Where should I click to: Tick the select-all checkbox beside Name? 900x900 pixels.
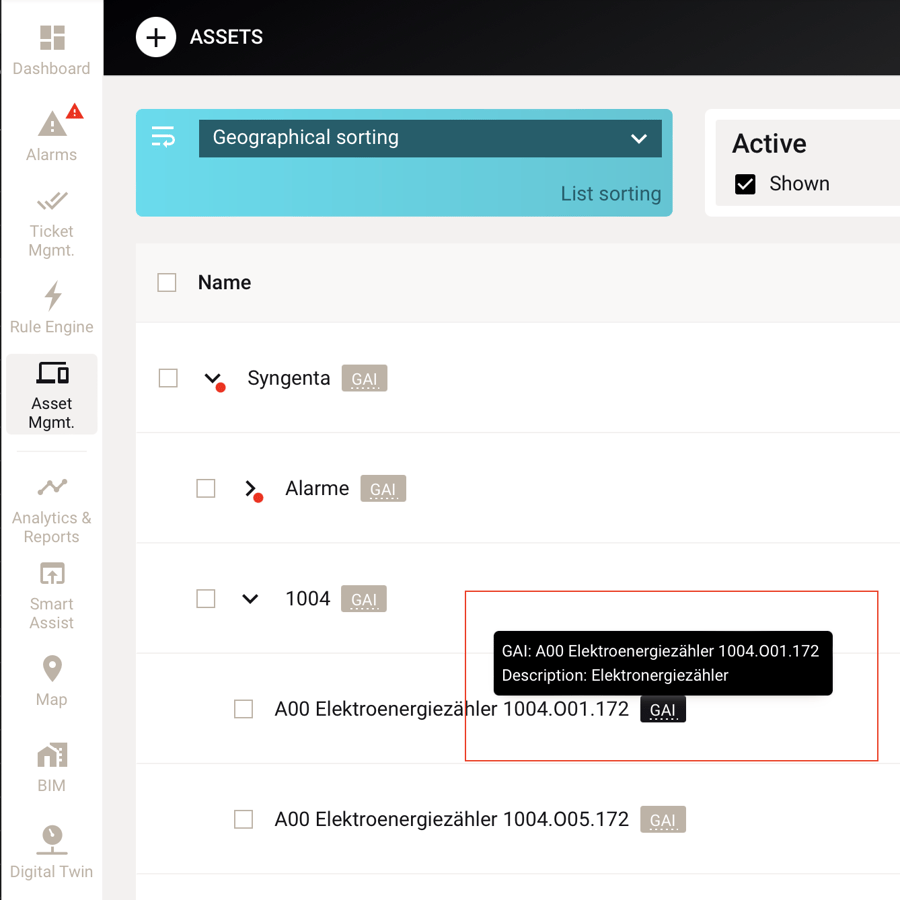coord(167,282)
